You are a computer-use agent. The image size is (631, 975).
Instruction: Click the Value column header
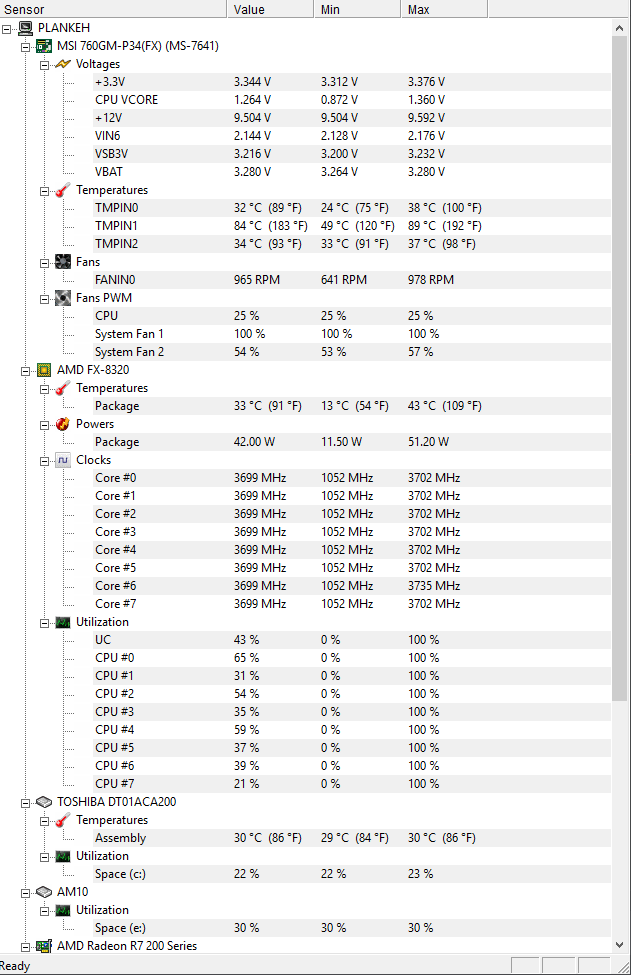click(270, 9)
